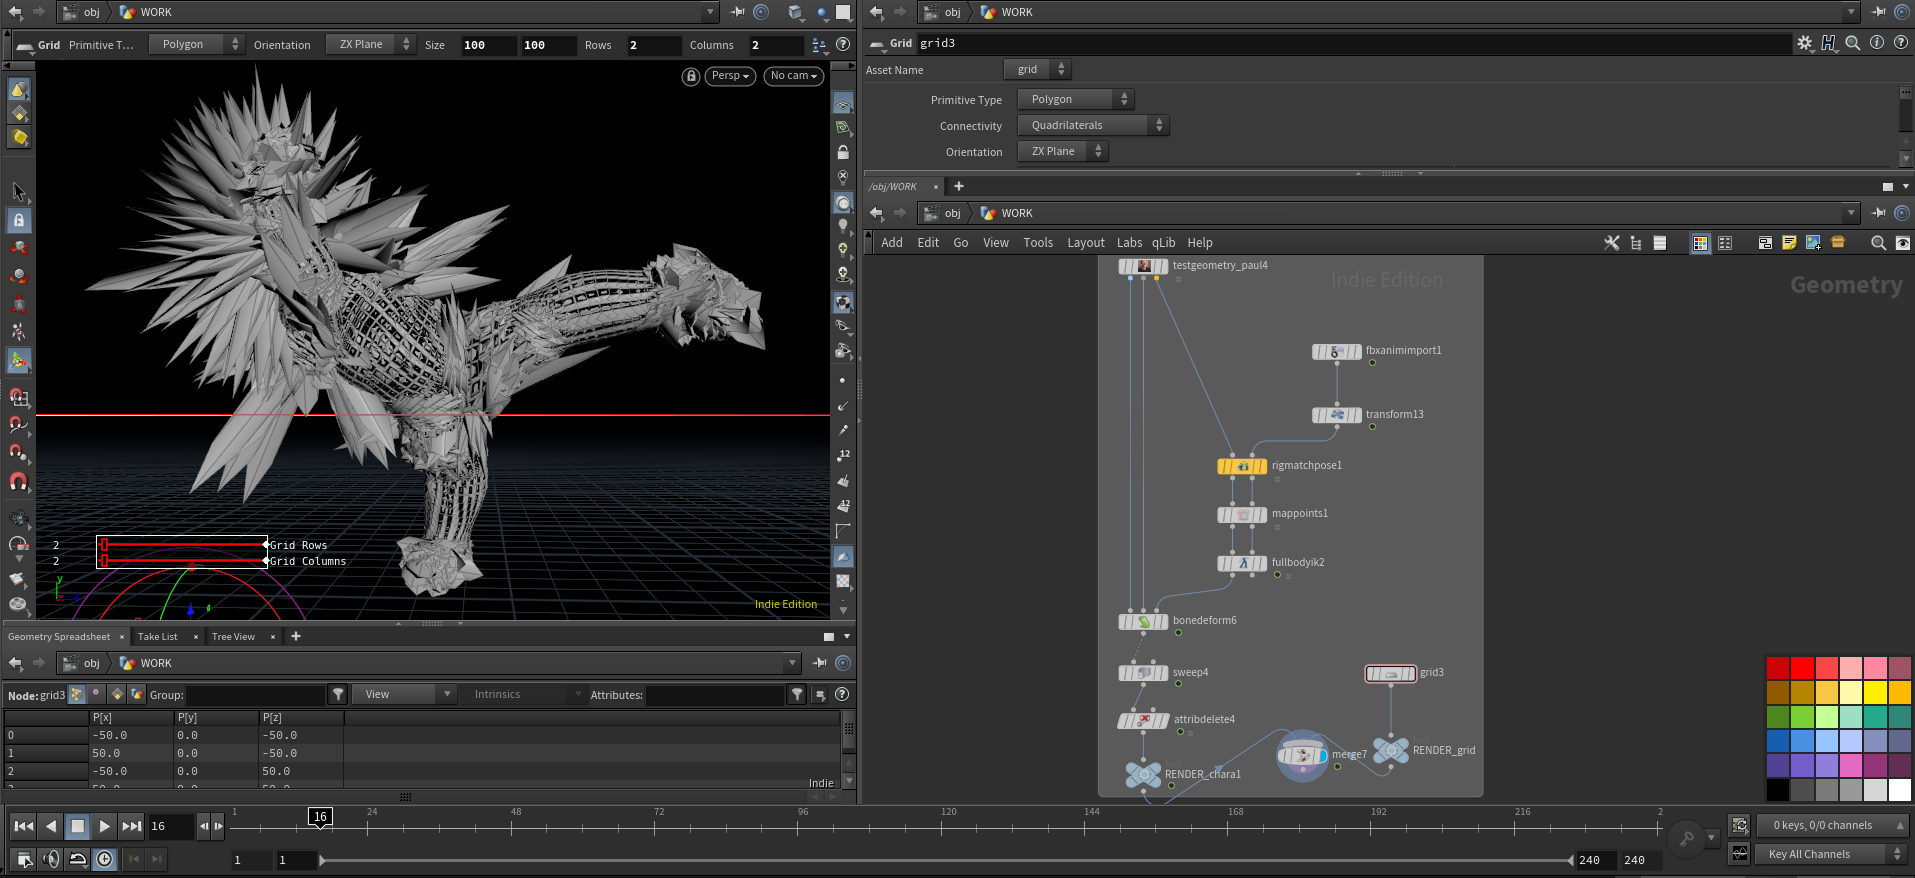Open the Intrinsics selector
The height and width of the screenshot is (878, 1915).
[523, 694]
